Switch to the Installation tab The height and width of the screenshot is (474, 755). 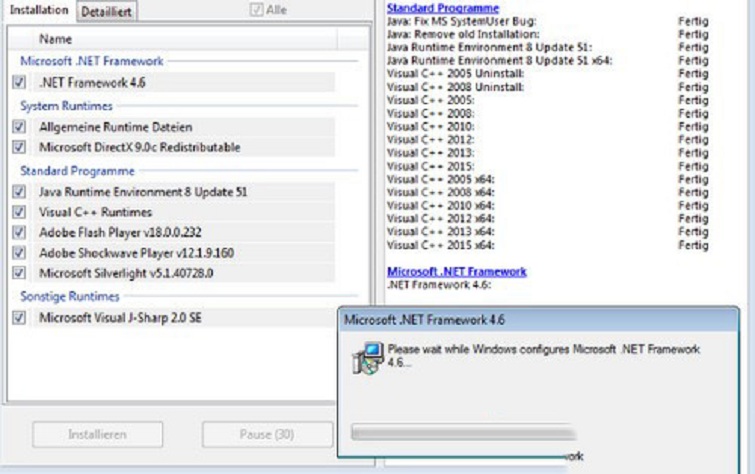pos(39,10)
